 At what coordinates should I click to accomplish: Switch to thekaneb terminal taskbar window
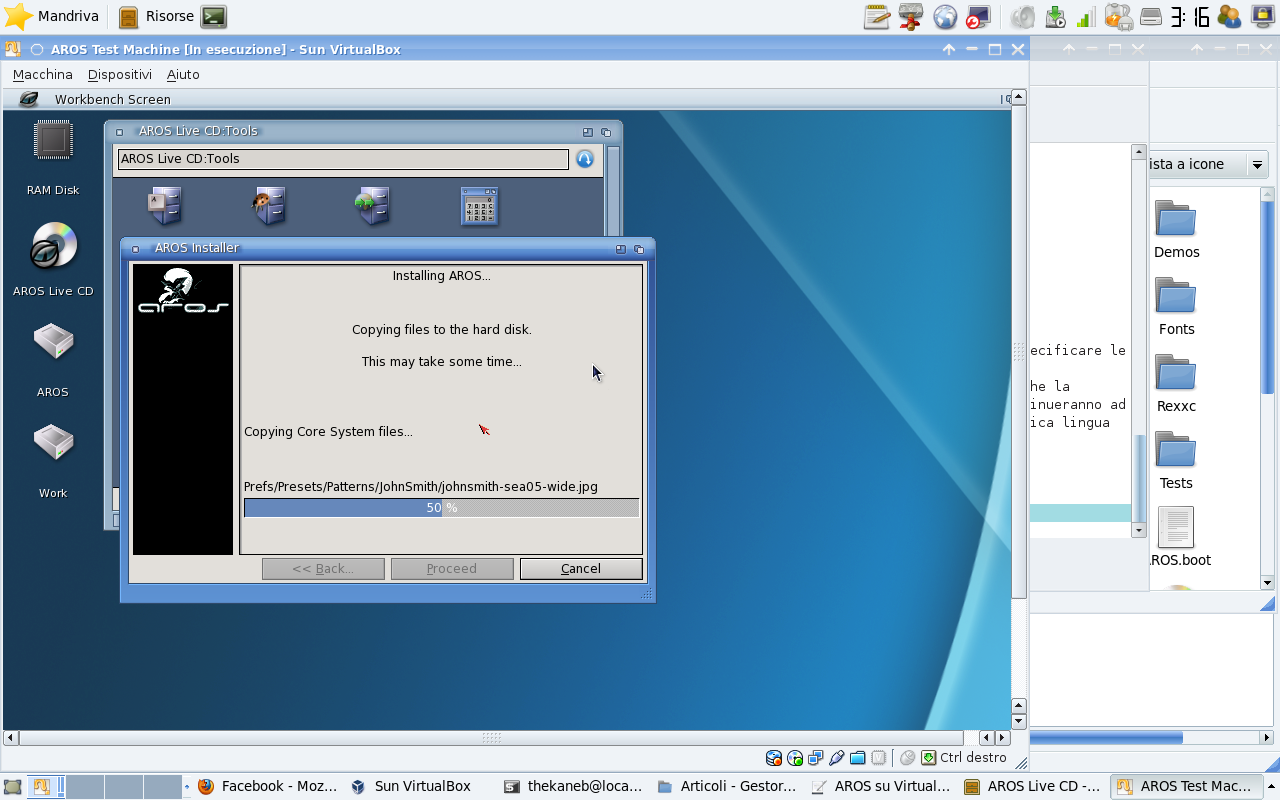(573, 787)
